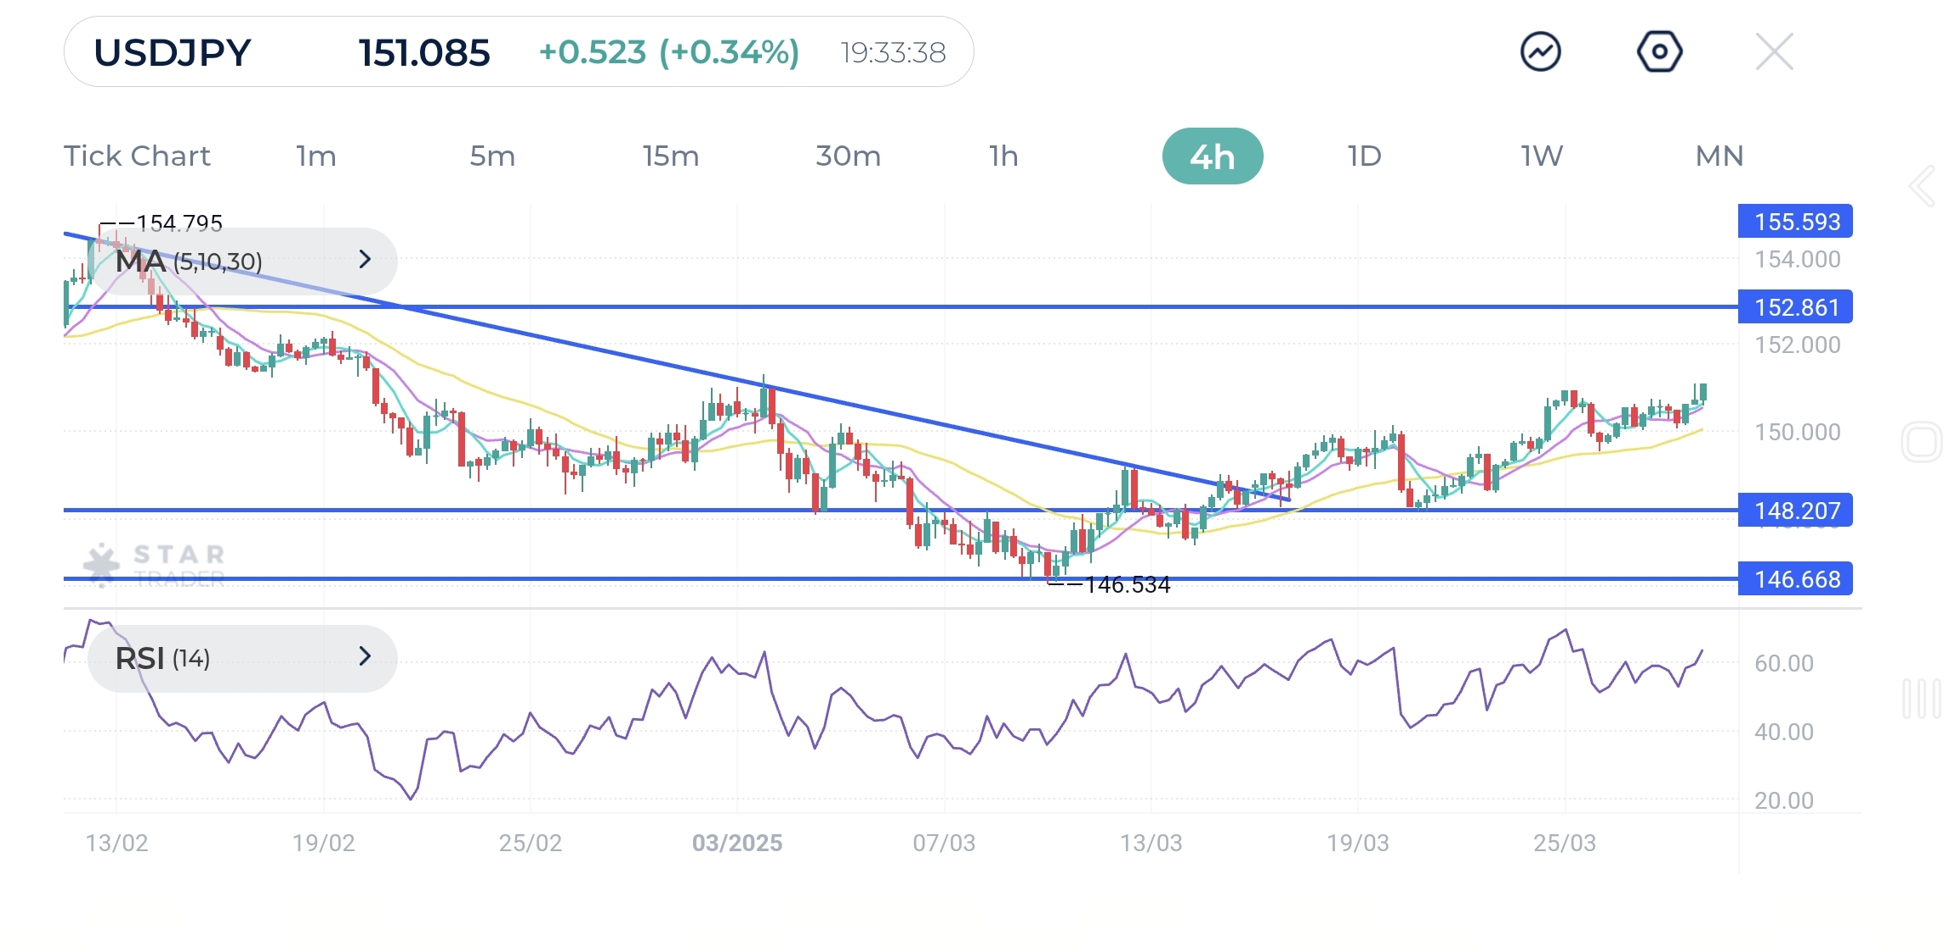Switch to Tick Chart view
The height and width of the screenshot is (952, 1960).
[x=137, y=156]
